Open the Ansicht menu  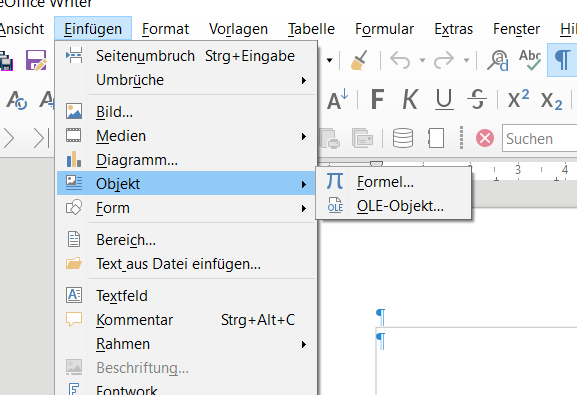(21, 29)
